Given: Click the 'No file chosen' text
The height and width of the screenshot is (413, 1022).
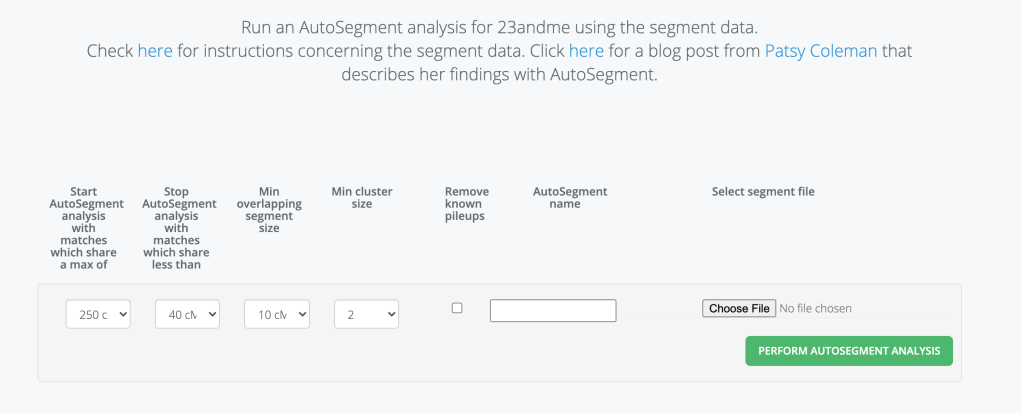Looking at the screenshot, I should click(815, 308).
